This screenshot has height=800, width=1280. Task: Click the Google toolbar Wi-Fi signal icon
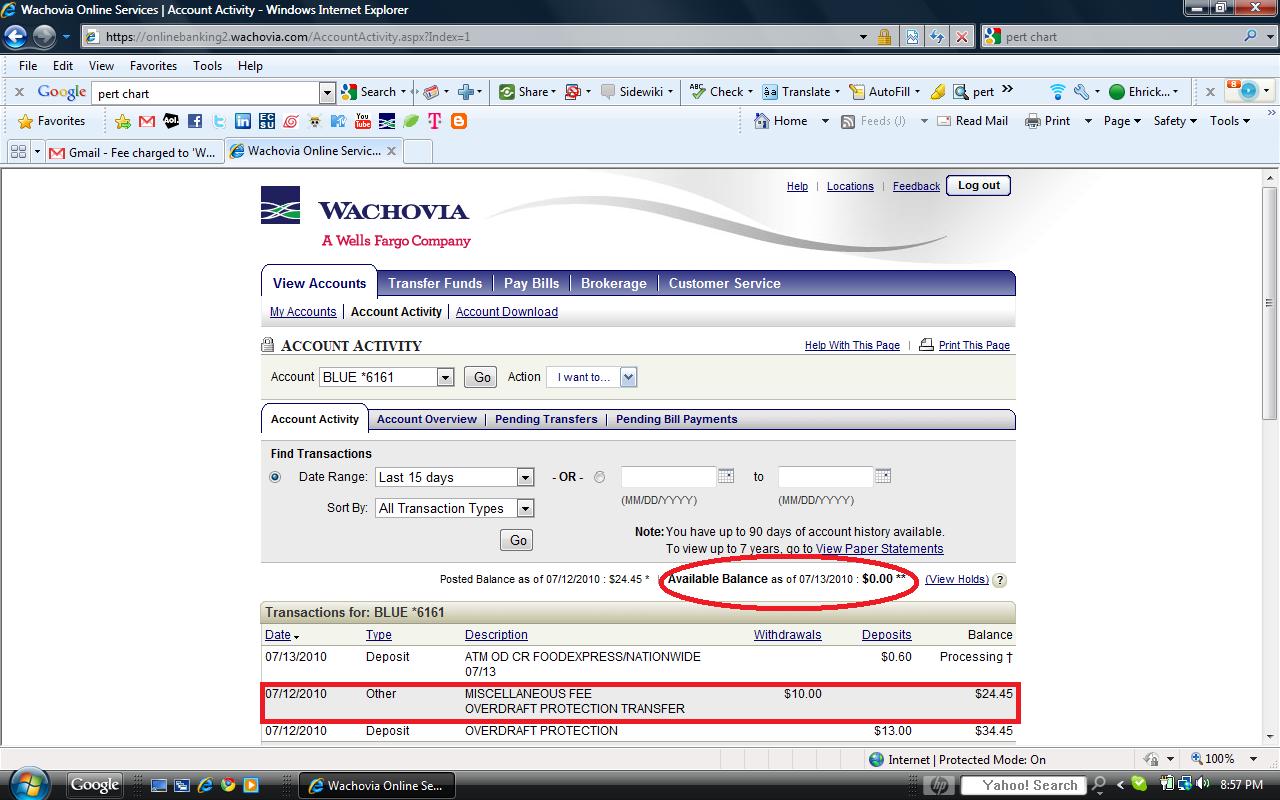pyautogui.click(x=1057, y=92)
